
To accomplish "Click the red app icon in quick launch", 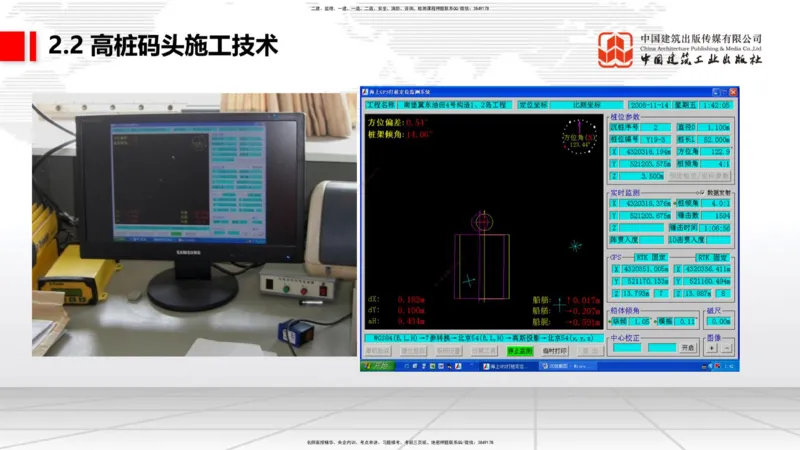I will [458, 366].
